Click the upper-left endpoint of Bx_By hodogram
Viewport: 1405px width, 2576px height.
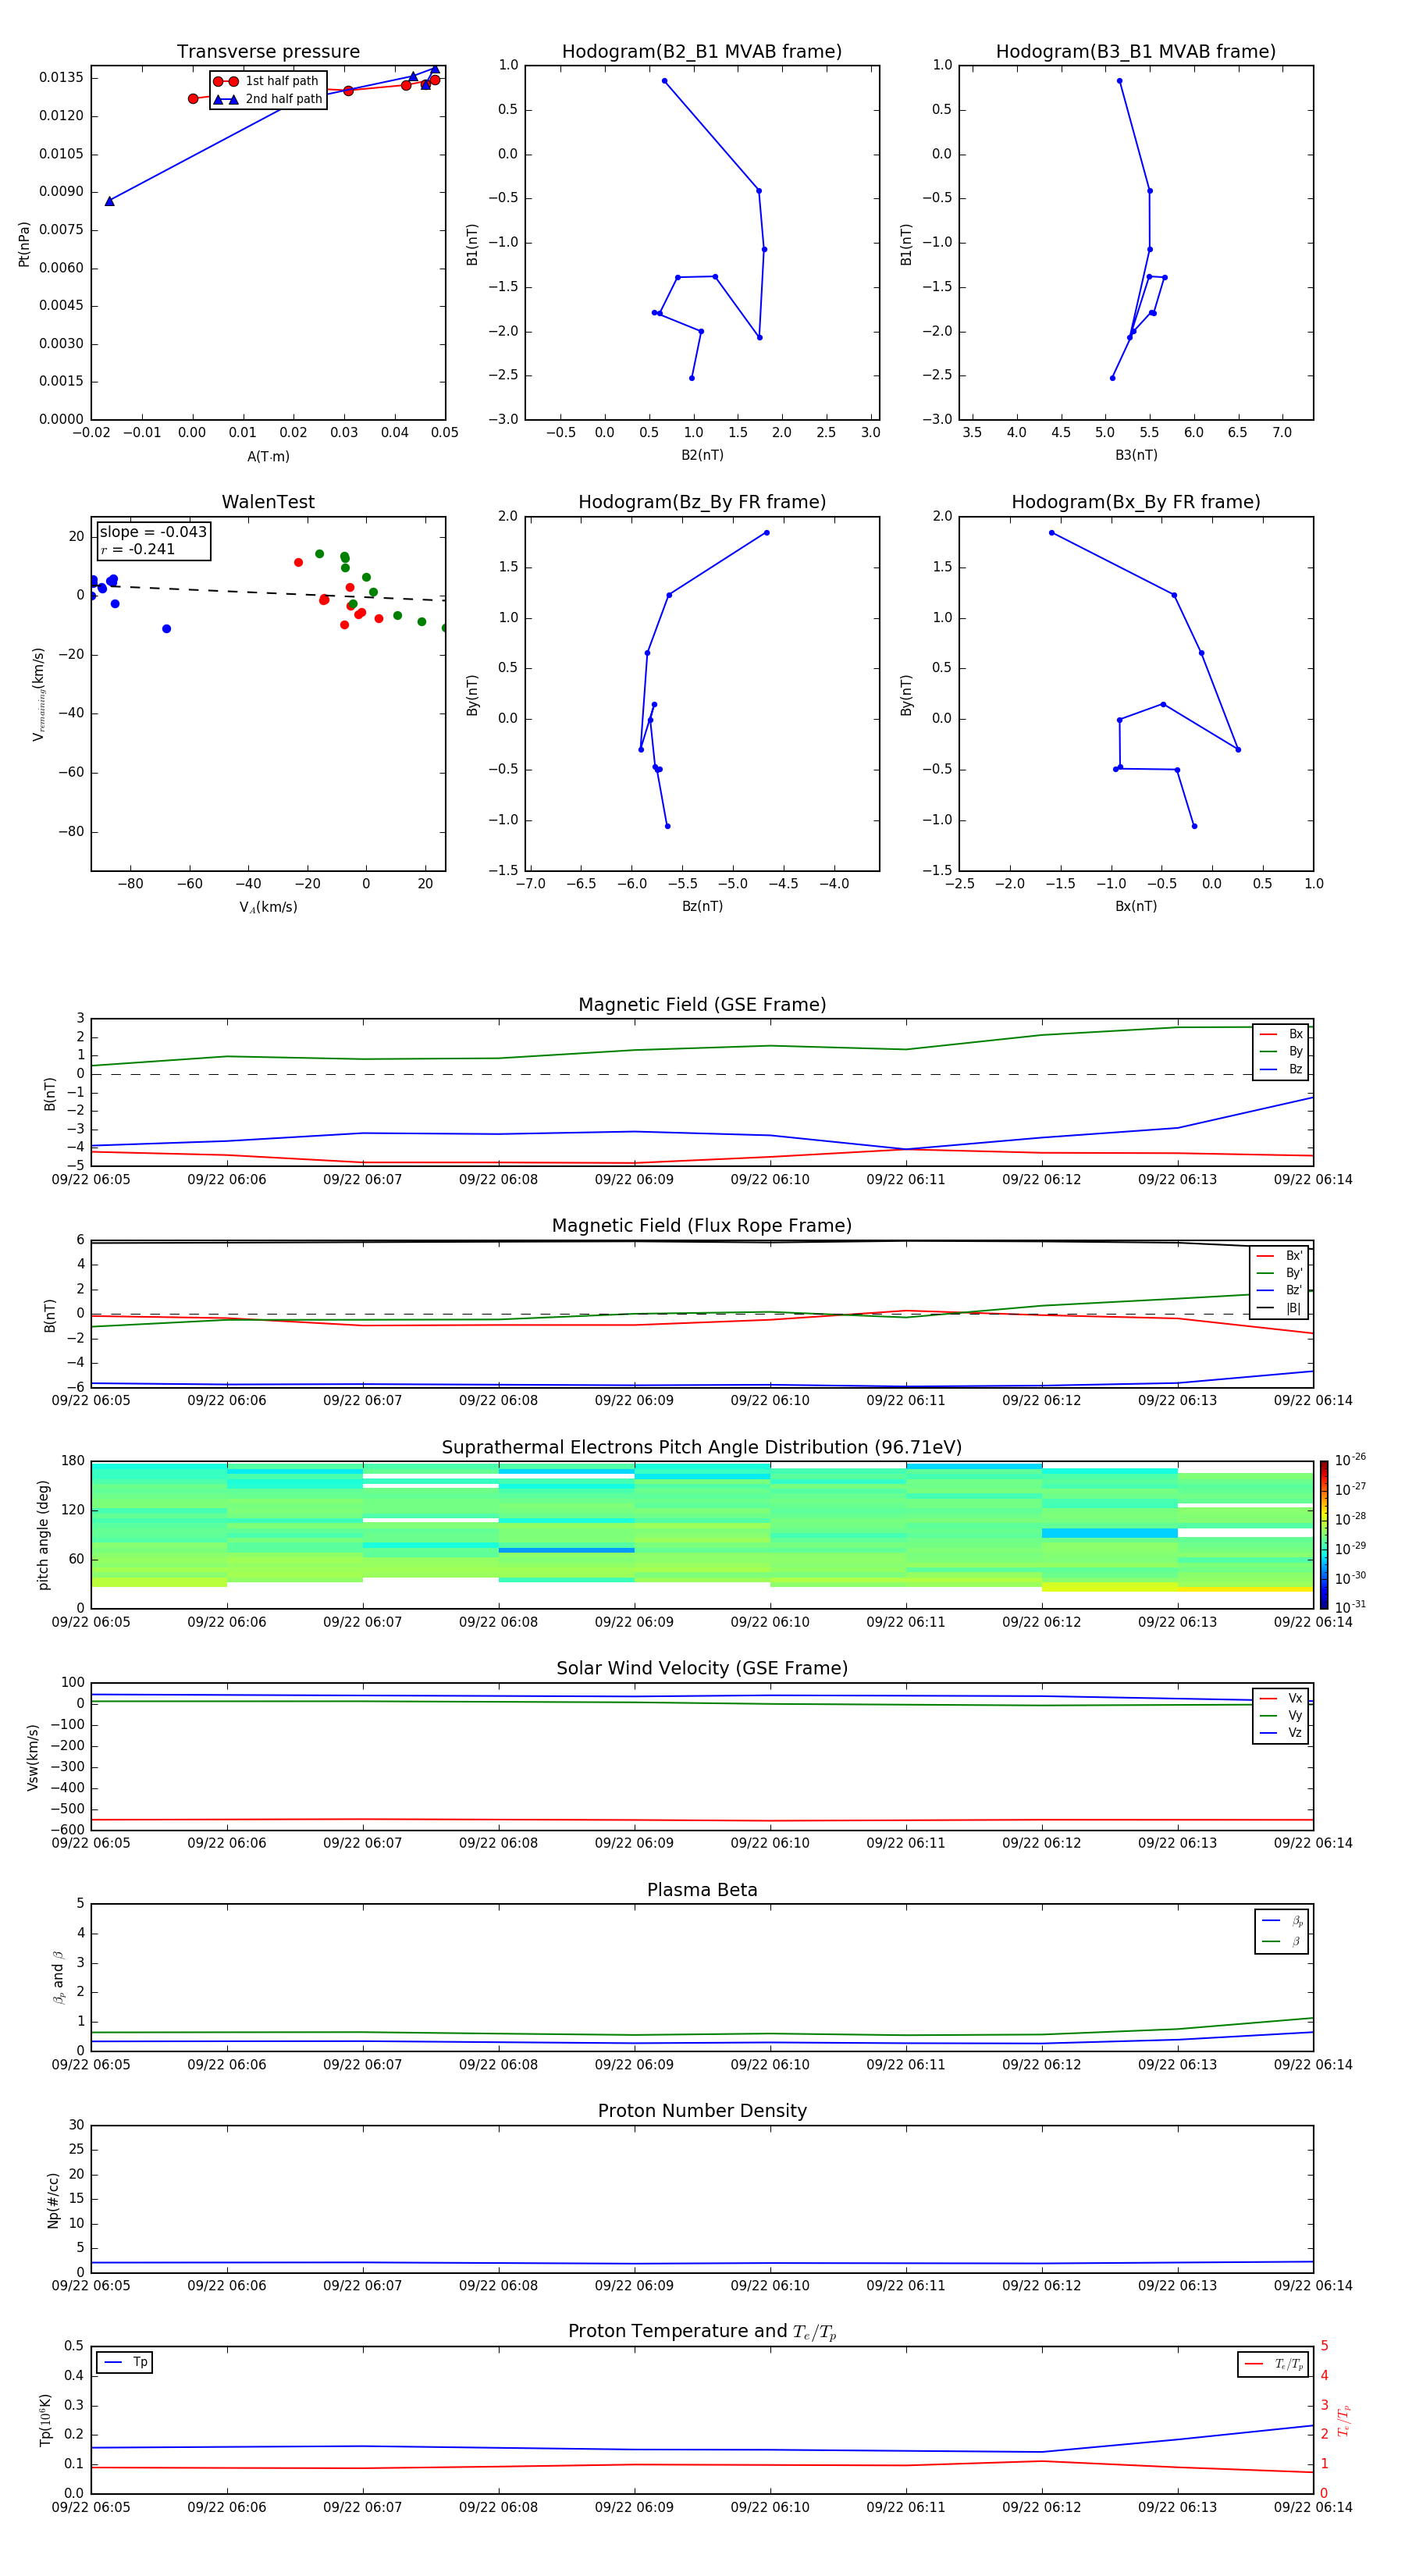pos(1051,533)
